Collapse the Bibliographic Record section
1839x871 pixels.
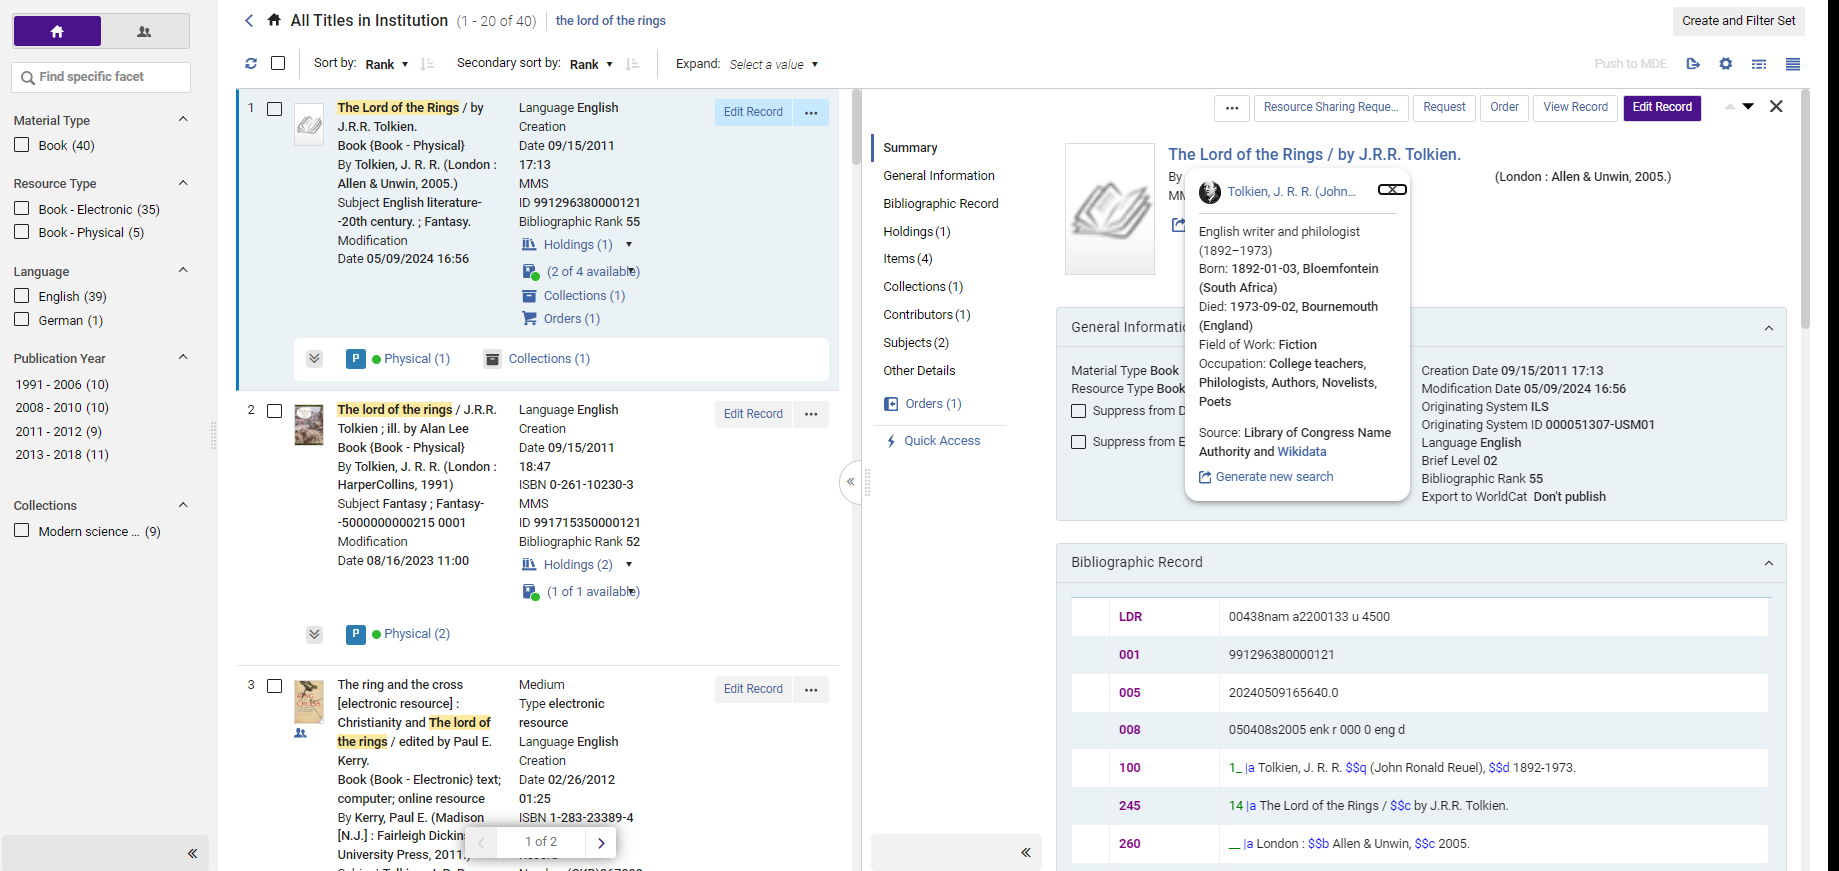(1768, 563)
